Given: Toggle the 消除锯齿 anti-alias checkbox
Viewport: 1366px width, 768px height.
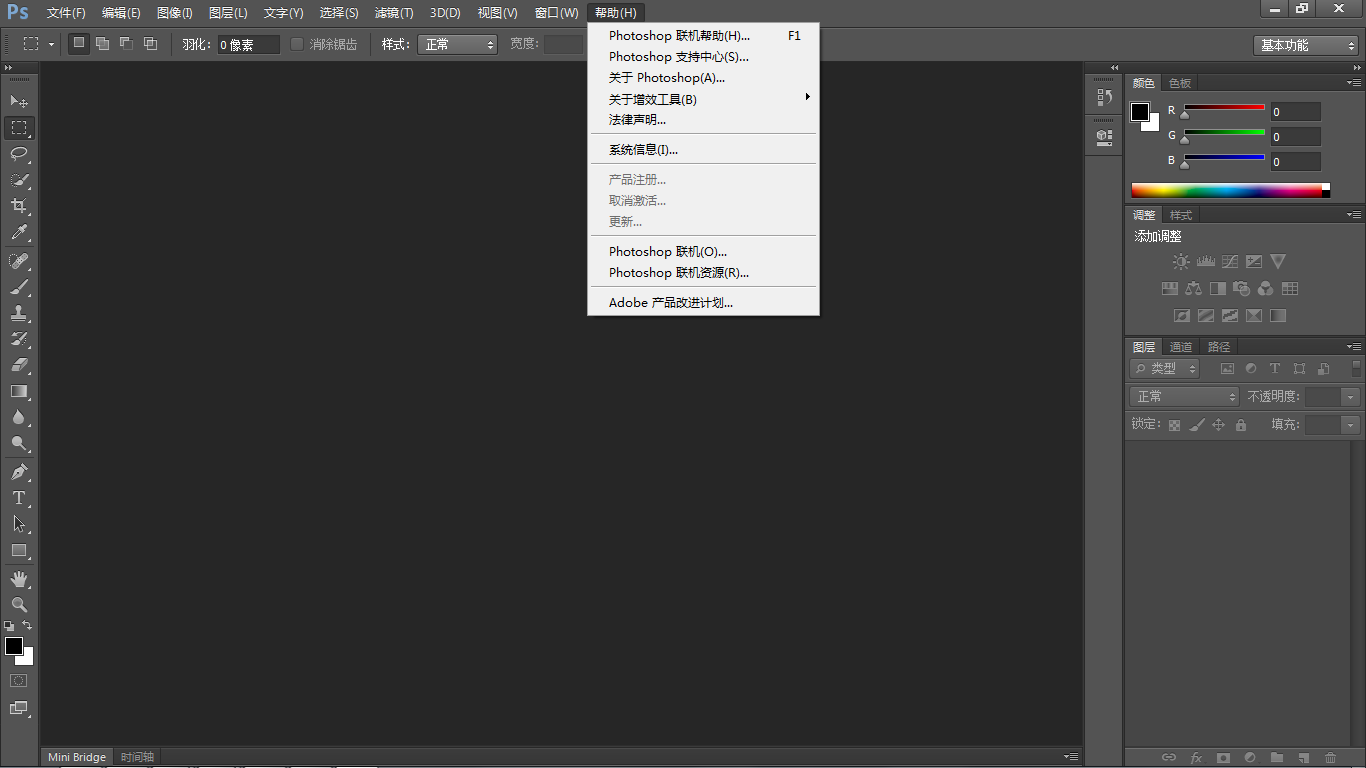Looking at the screenshot, I should point(297,44).
